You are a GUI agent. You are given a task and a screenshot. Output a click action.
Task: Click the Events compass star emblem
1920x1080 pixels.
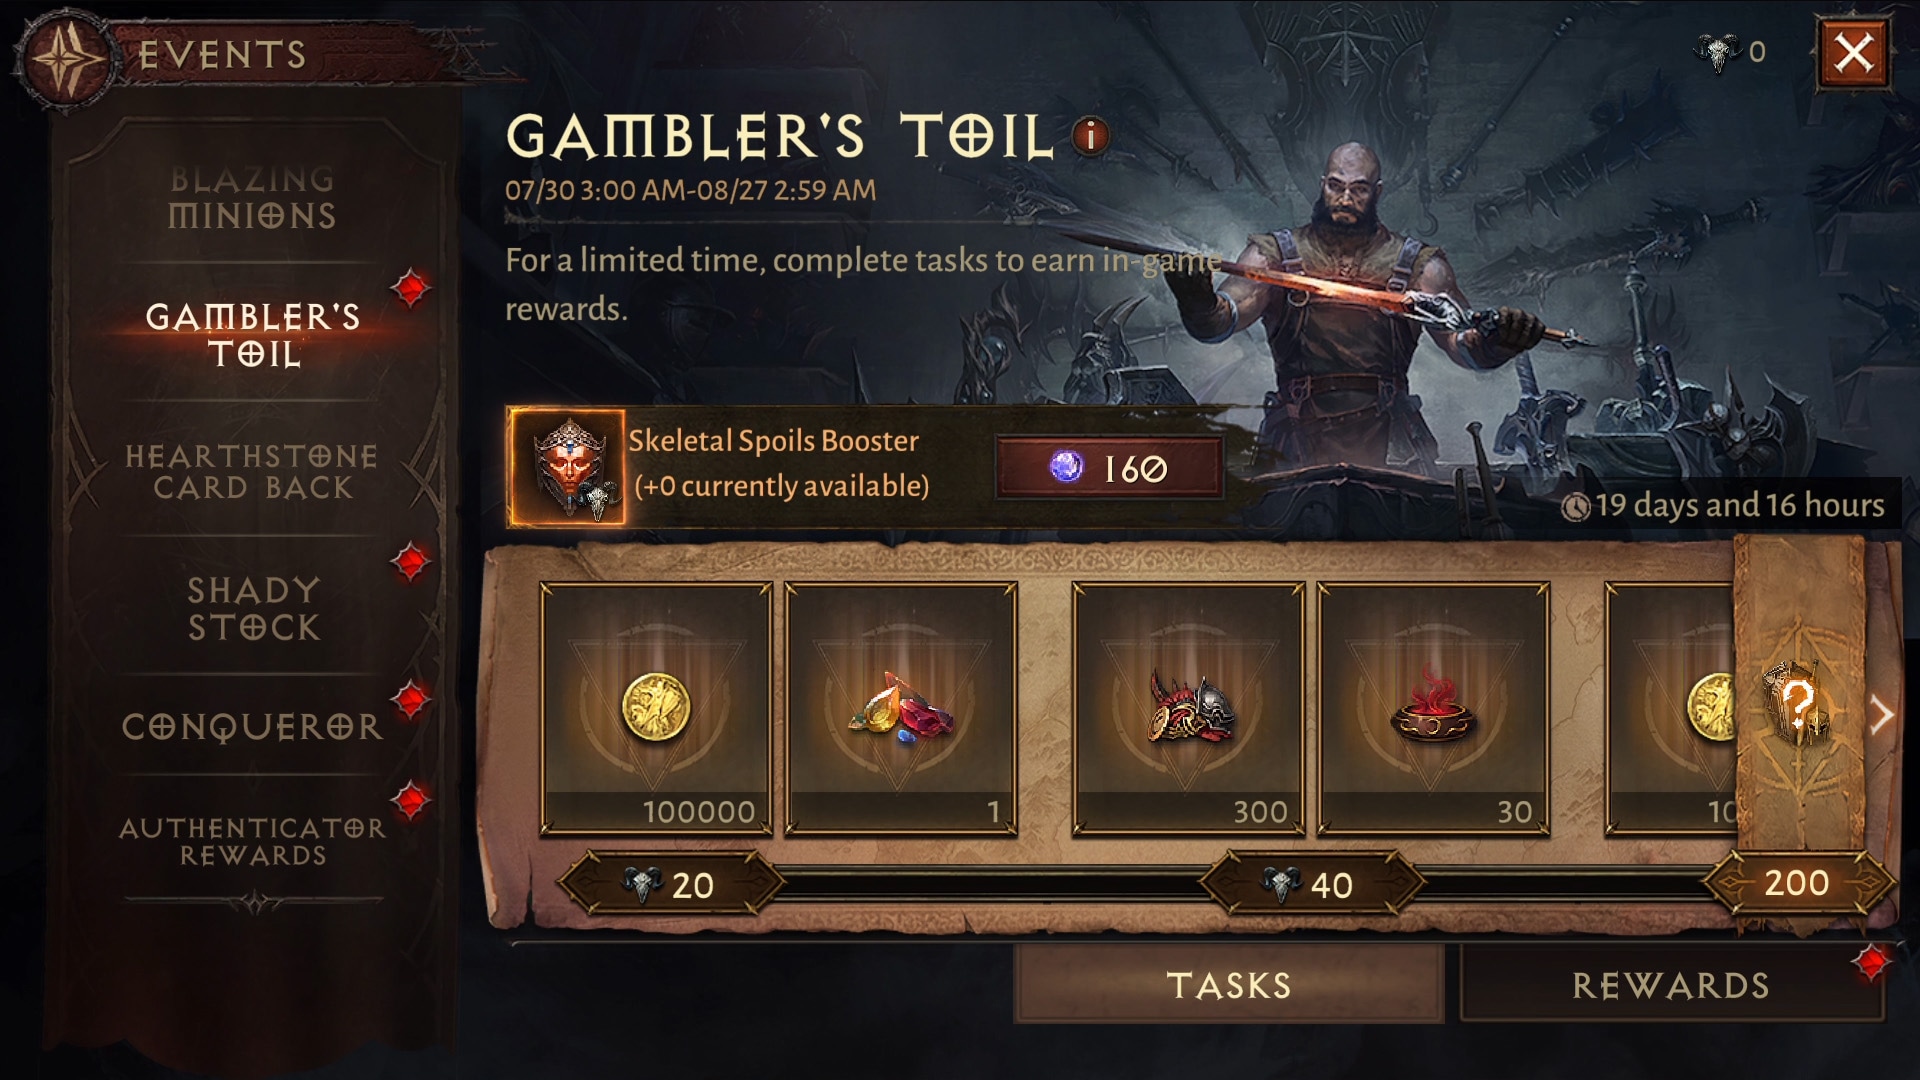[66, 57]
